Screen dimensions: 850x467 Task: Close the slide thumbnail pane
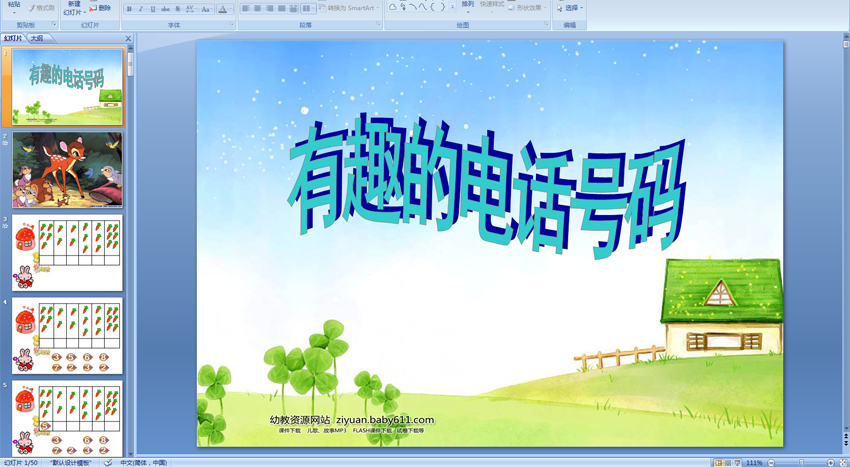128,38
